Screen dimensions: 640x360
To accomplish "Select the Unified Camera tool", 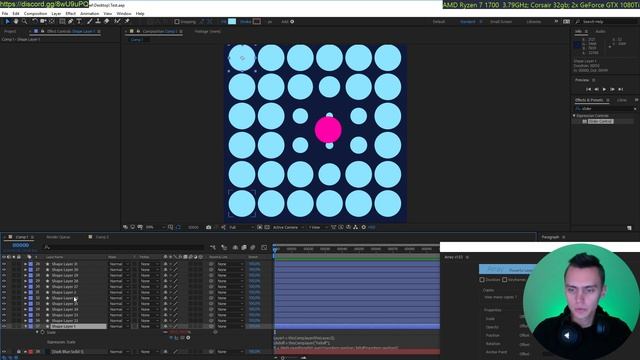I will (43, 22).
